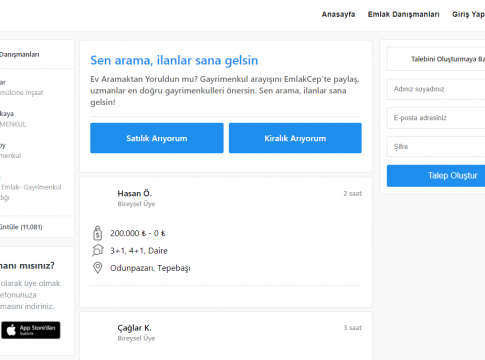
Task: Click the Satılık Arıyorum button
Action: [x=157, y=138]
